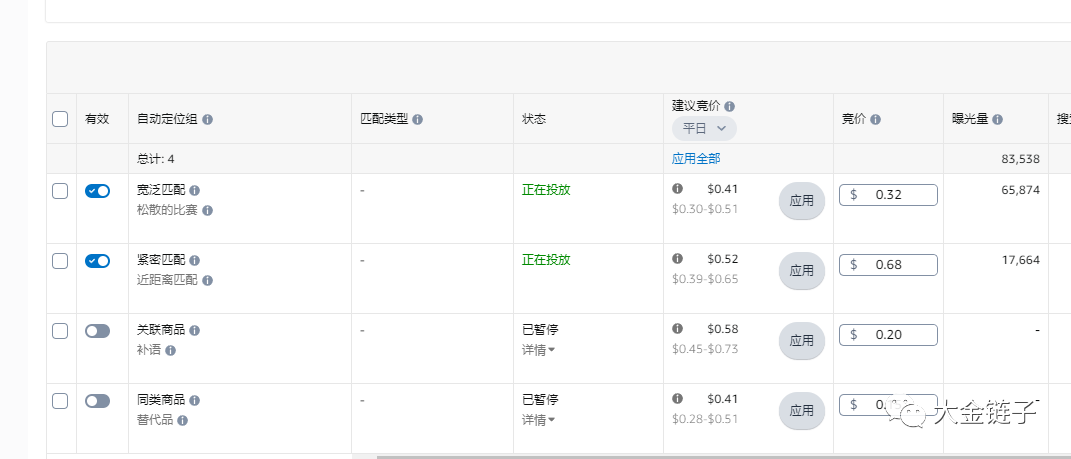Click info icon next to 自动定位组 header
The height and width of the screenshot is (459, 1071).
tap(207, 119)
